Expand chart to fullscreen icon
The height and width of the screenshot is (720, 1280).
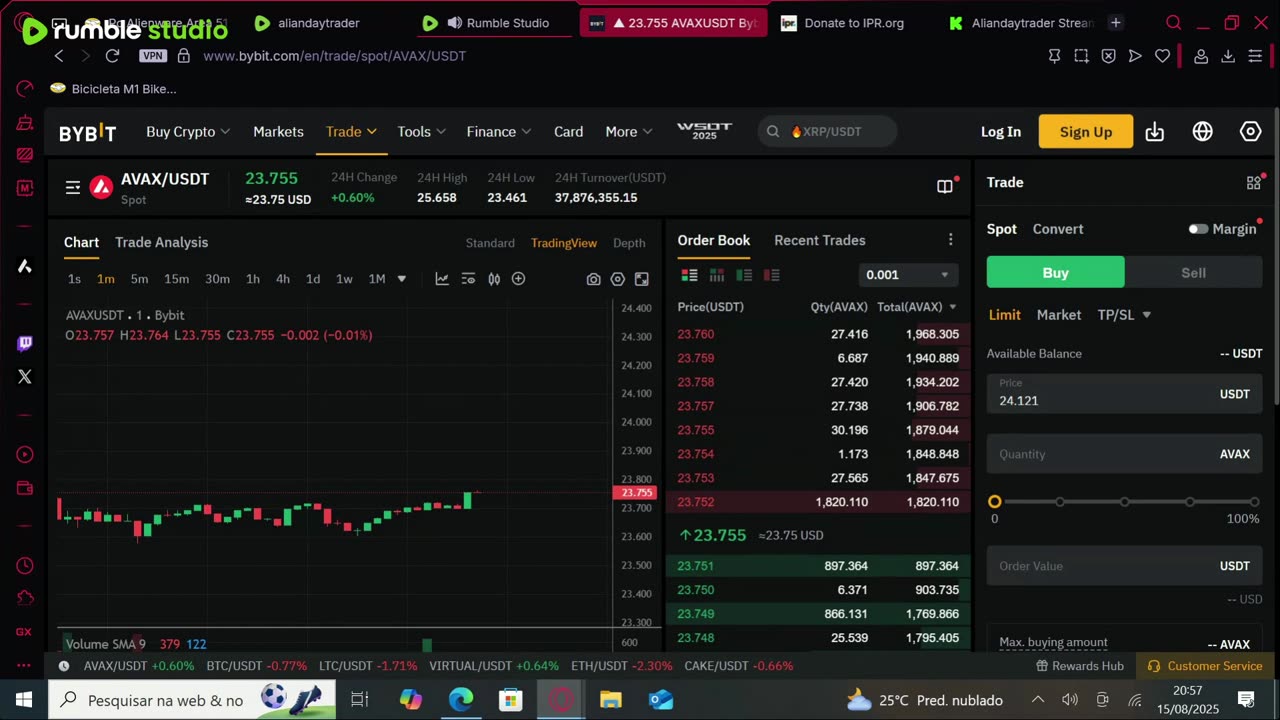pos(641,279)
